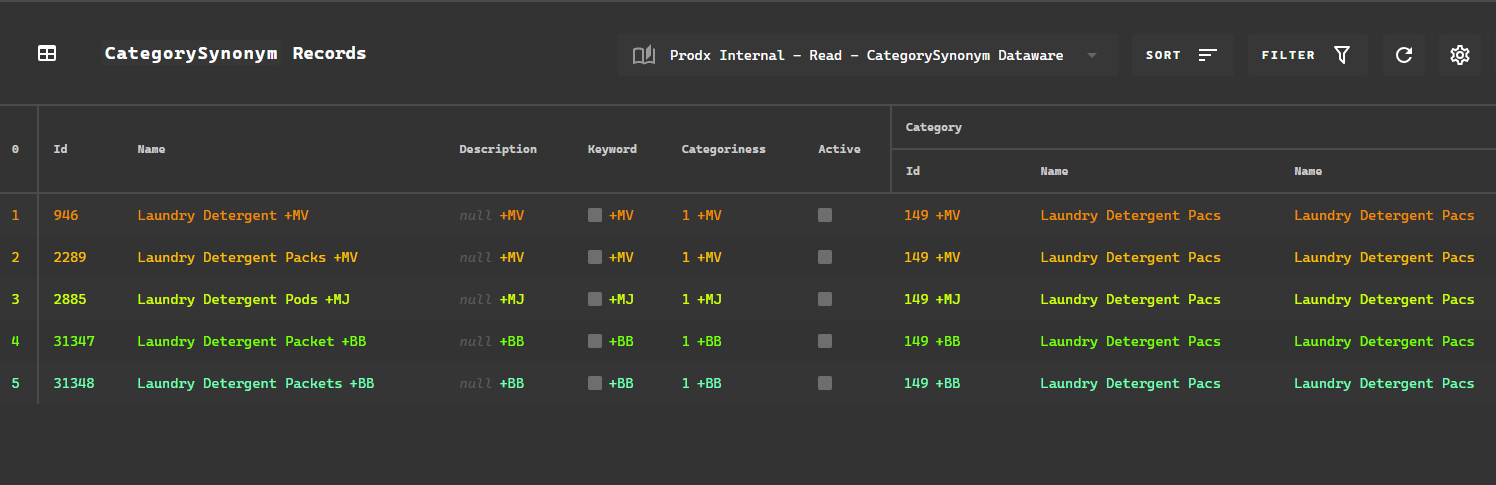Click the Id header under Category

coord(912,171)
